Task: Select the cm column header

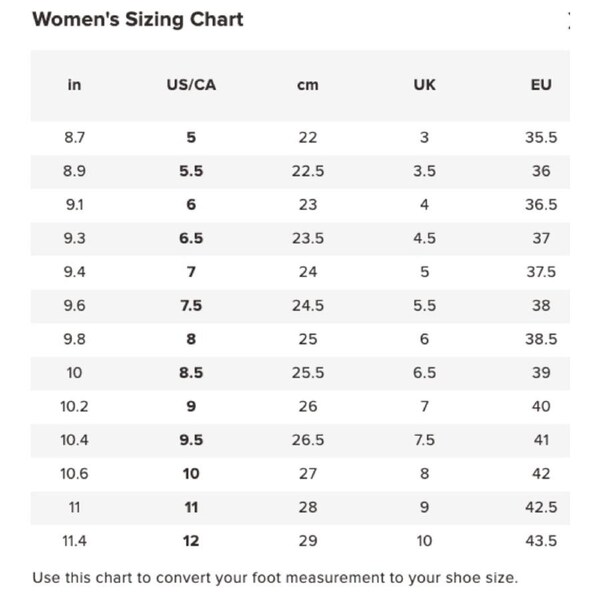Action: point(308,85)
